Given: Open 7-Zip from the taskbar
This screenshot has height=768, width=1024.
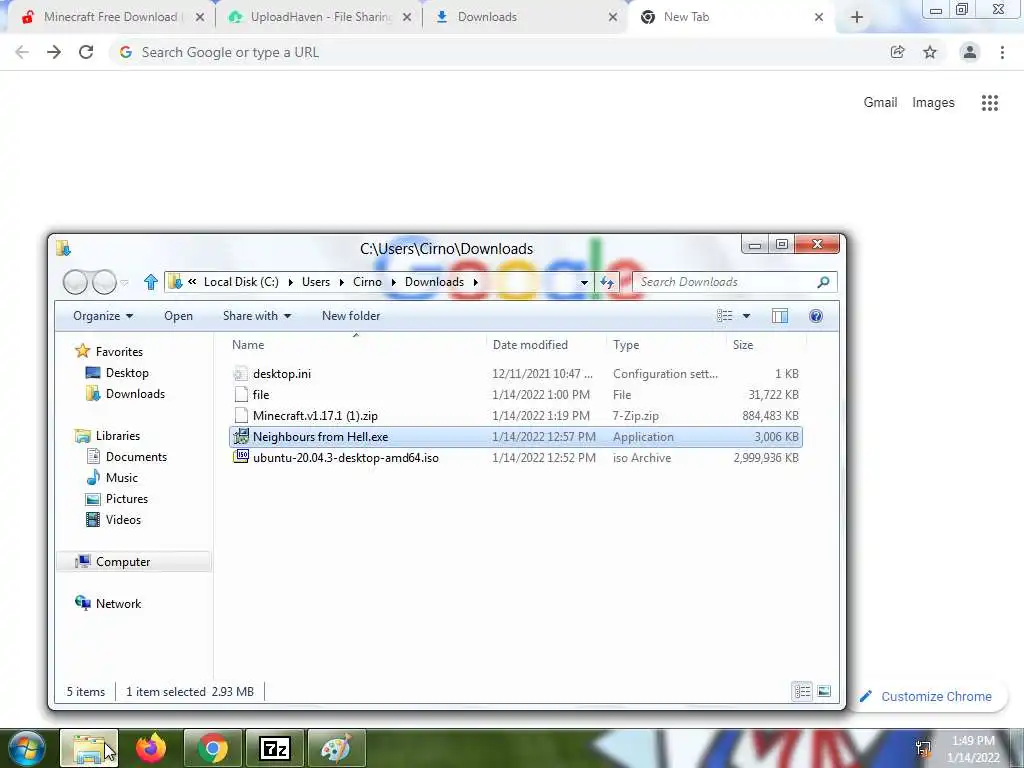Looking at the screenshot, I should [x=274, y=748].
